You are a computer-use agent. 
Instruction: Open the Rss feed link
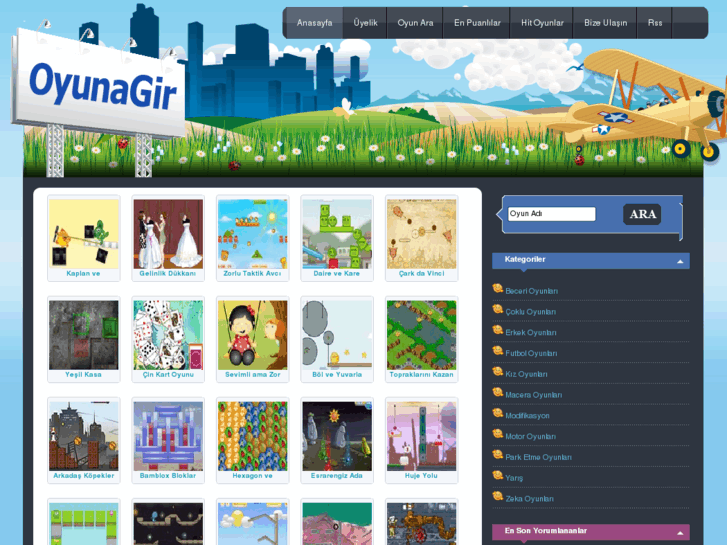(x=655, y=23)
